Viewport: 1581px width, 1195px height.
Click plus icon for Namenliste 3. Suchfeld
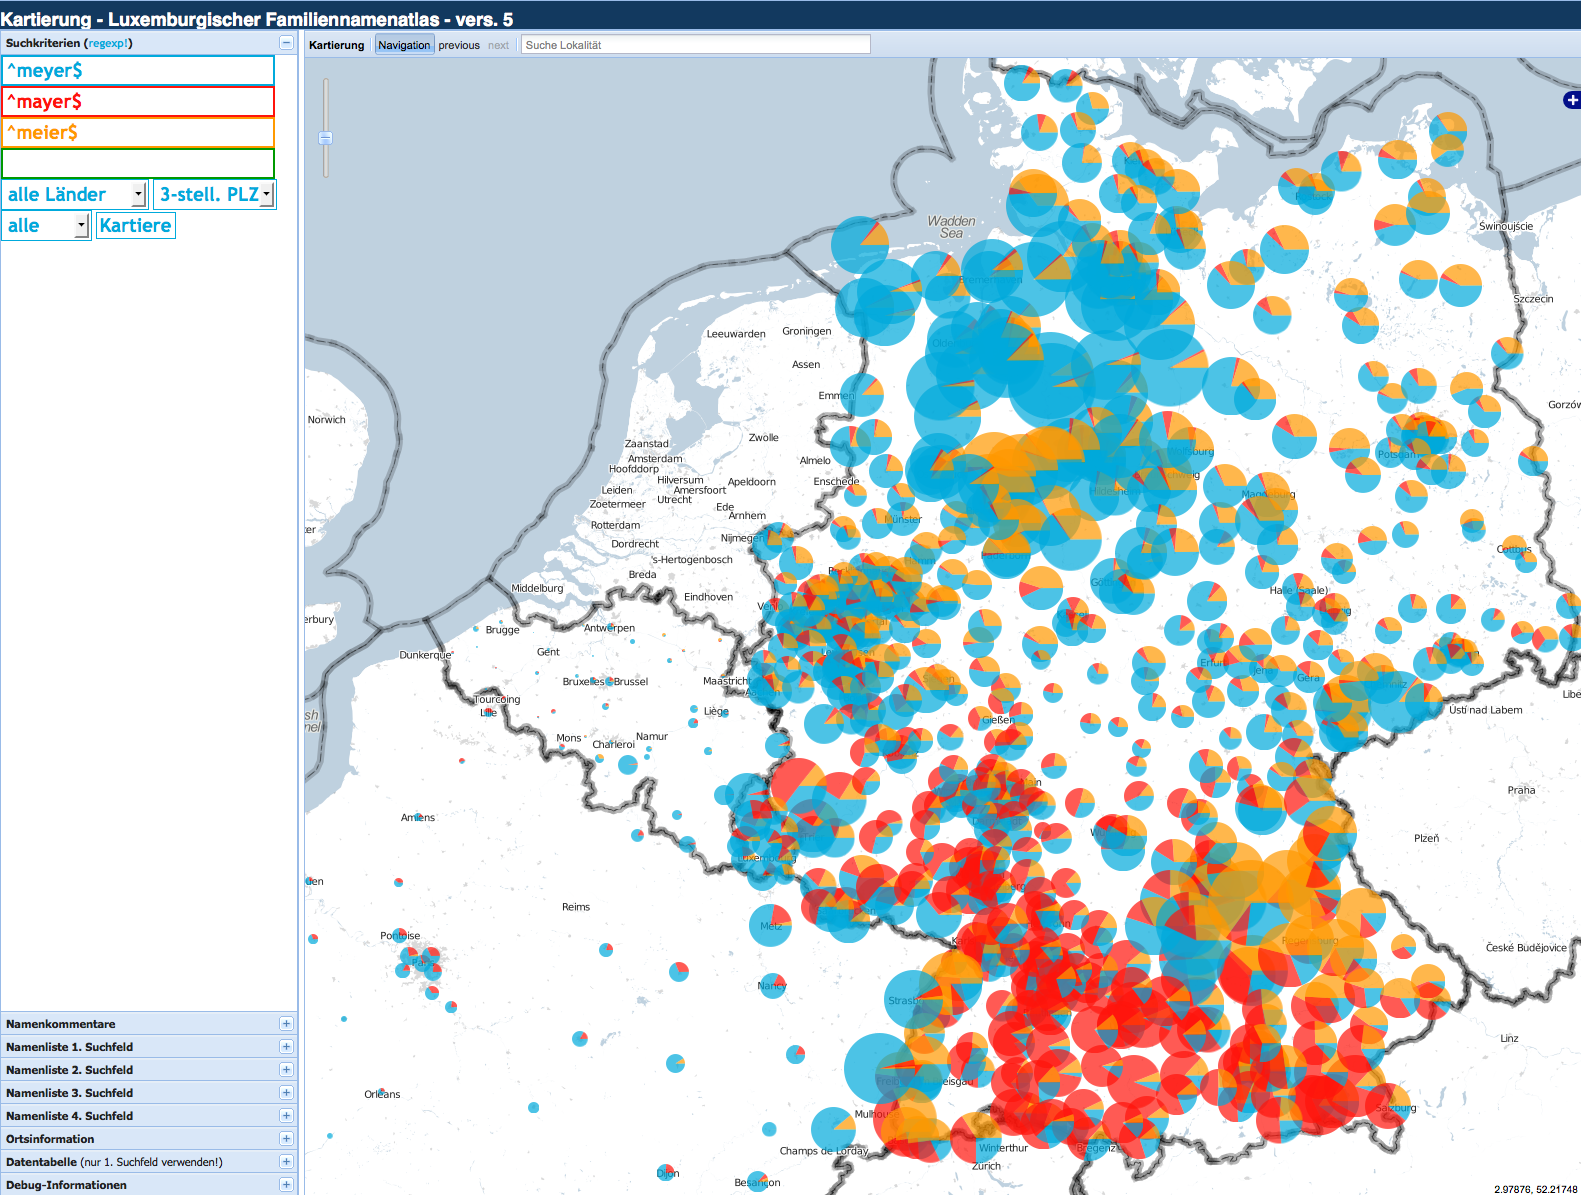click(286, 1093)
